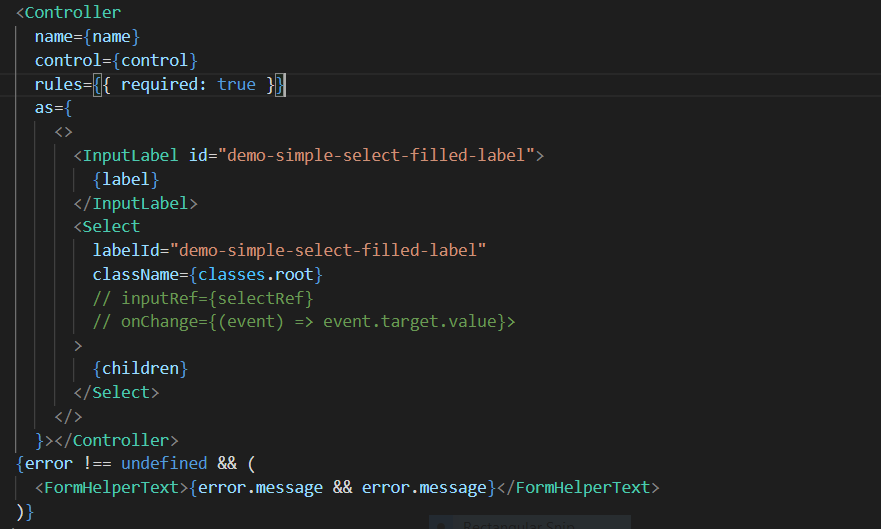
Task: Click the 'true' value in rules
Action: (237, 84)
